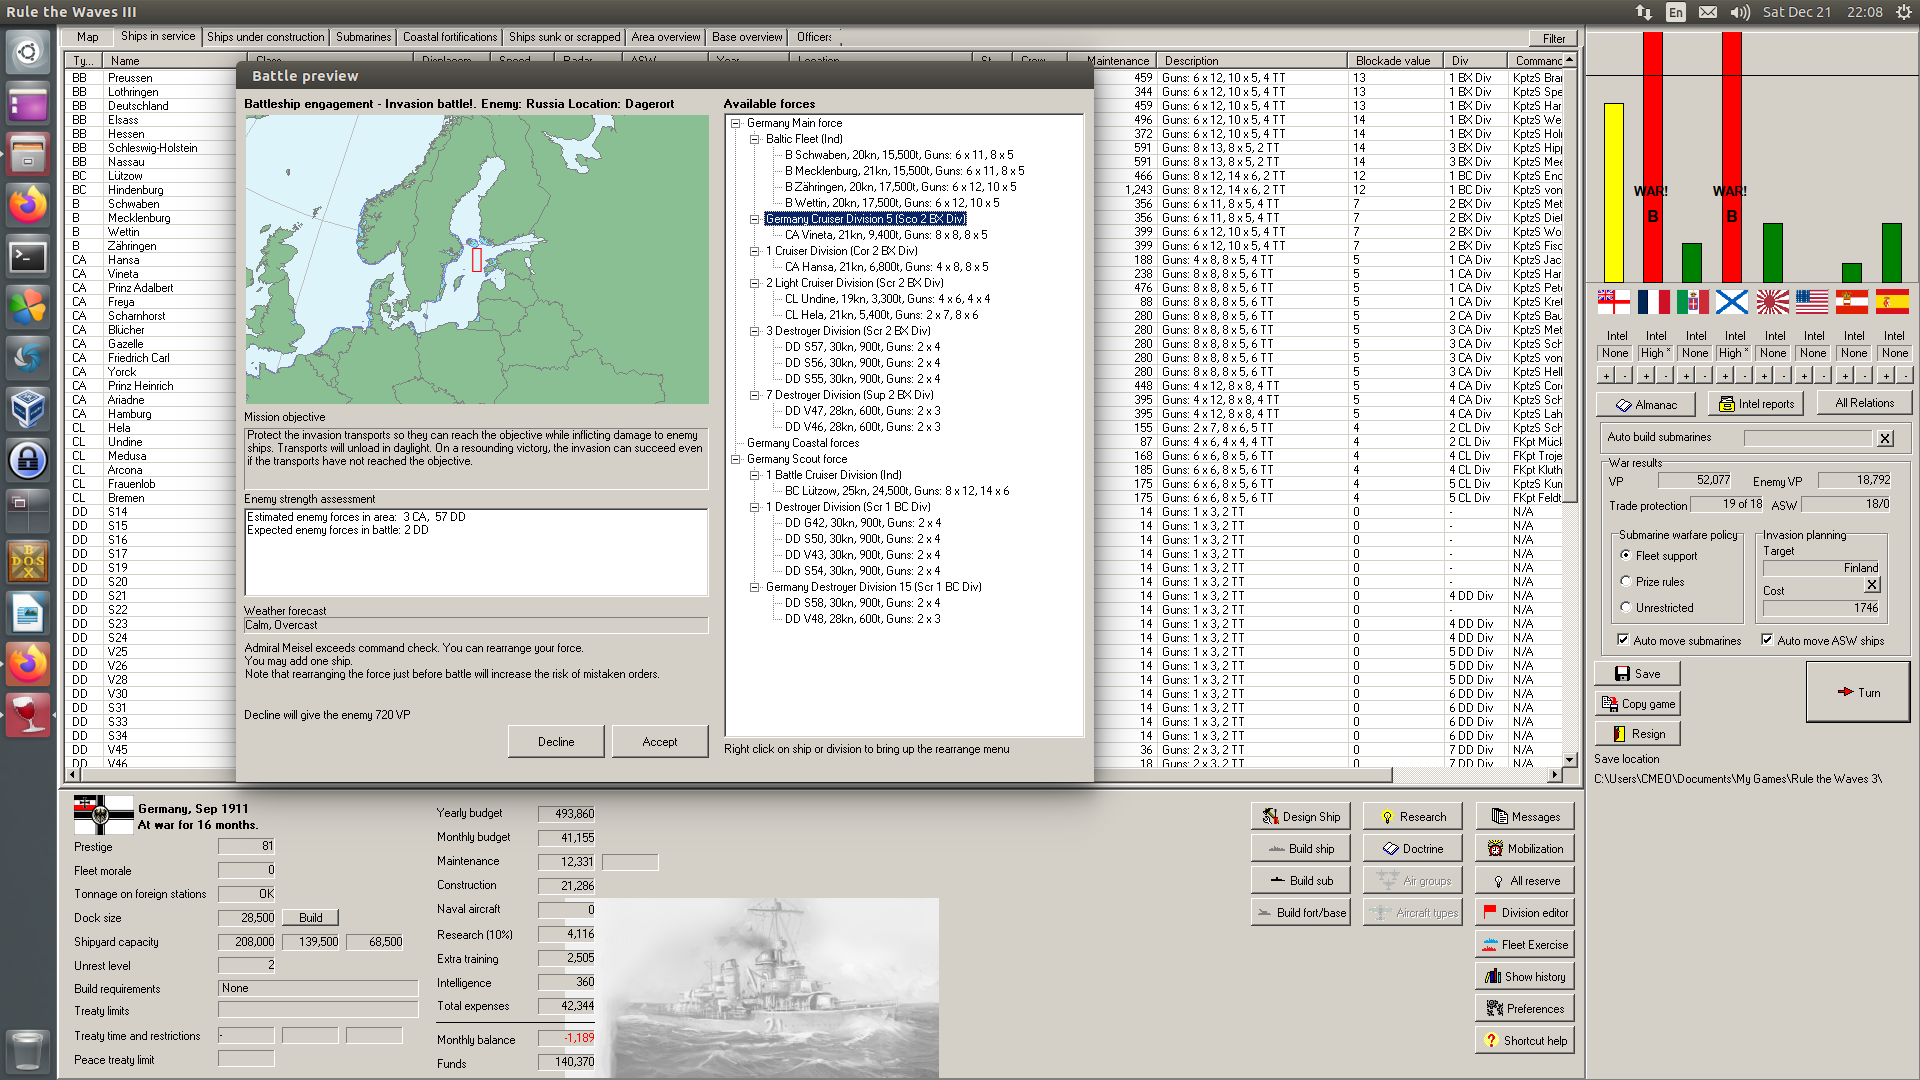Open the Trash in the dock
The image size is (1920, 1080).
tap(28, 1052)
